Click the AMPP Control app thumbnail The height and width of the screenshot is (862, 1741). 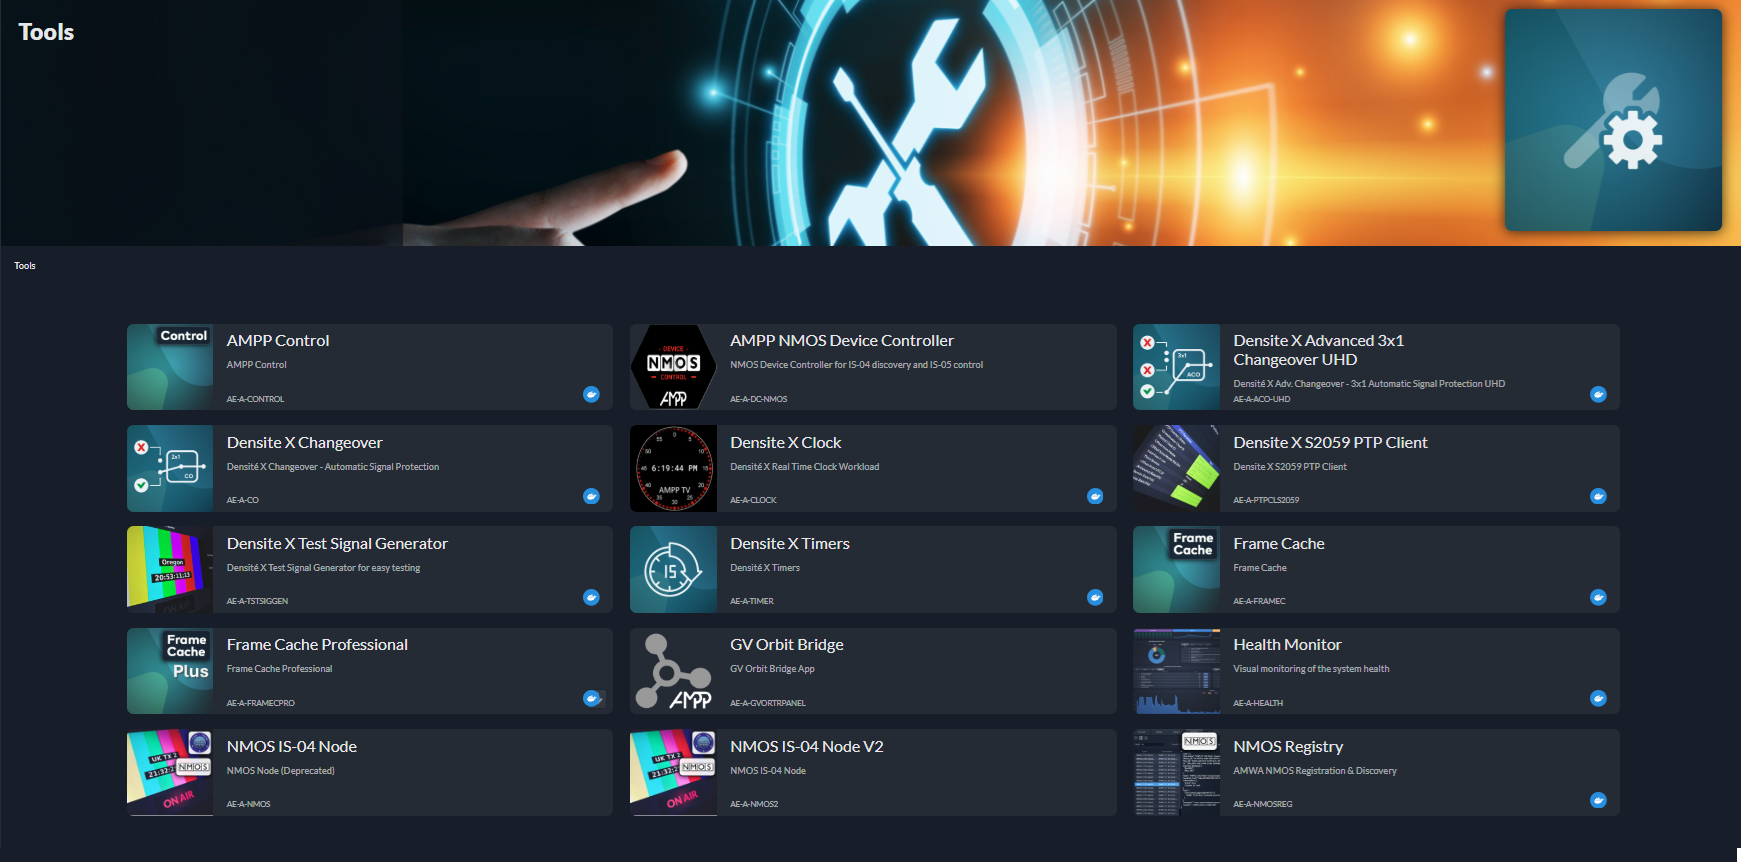pos(170,367)
